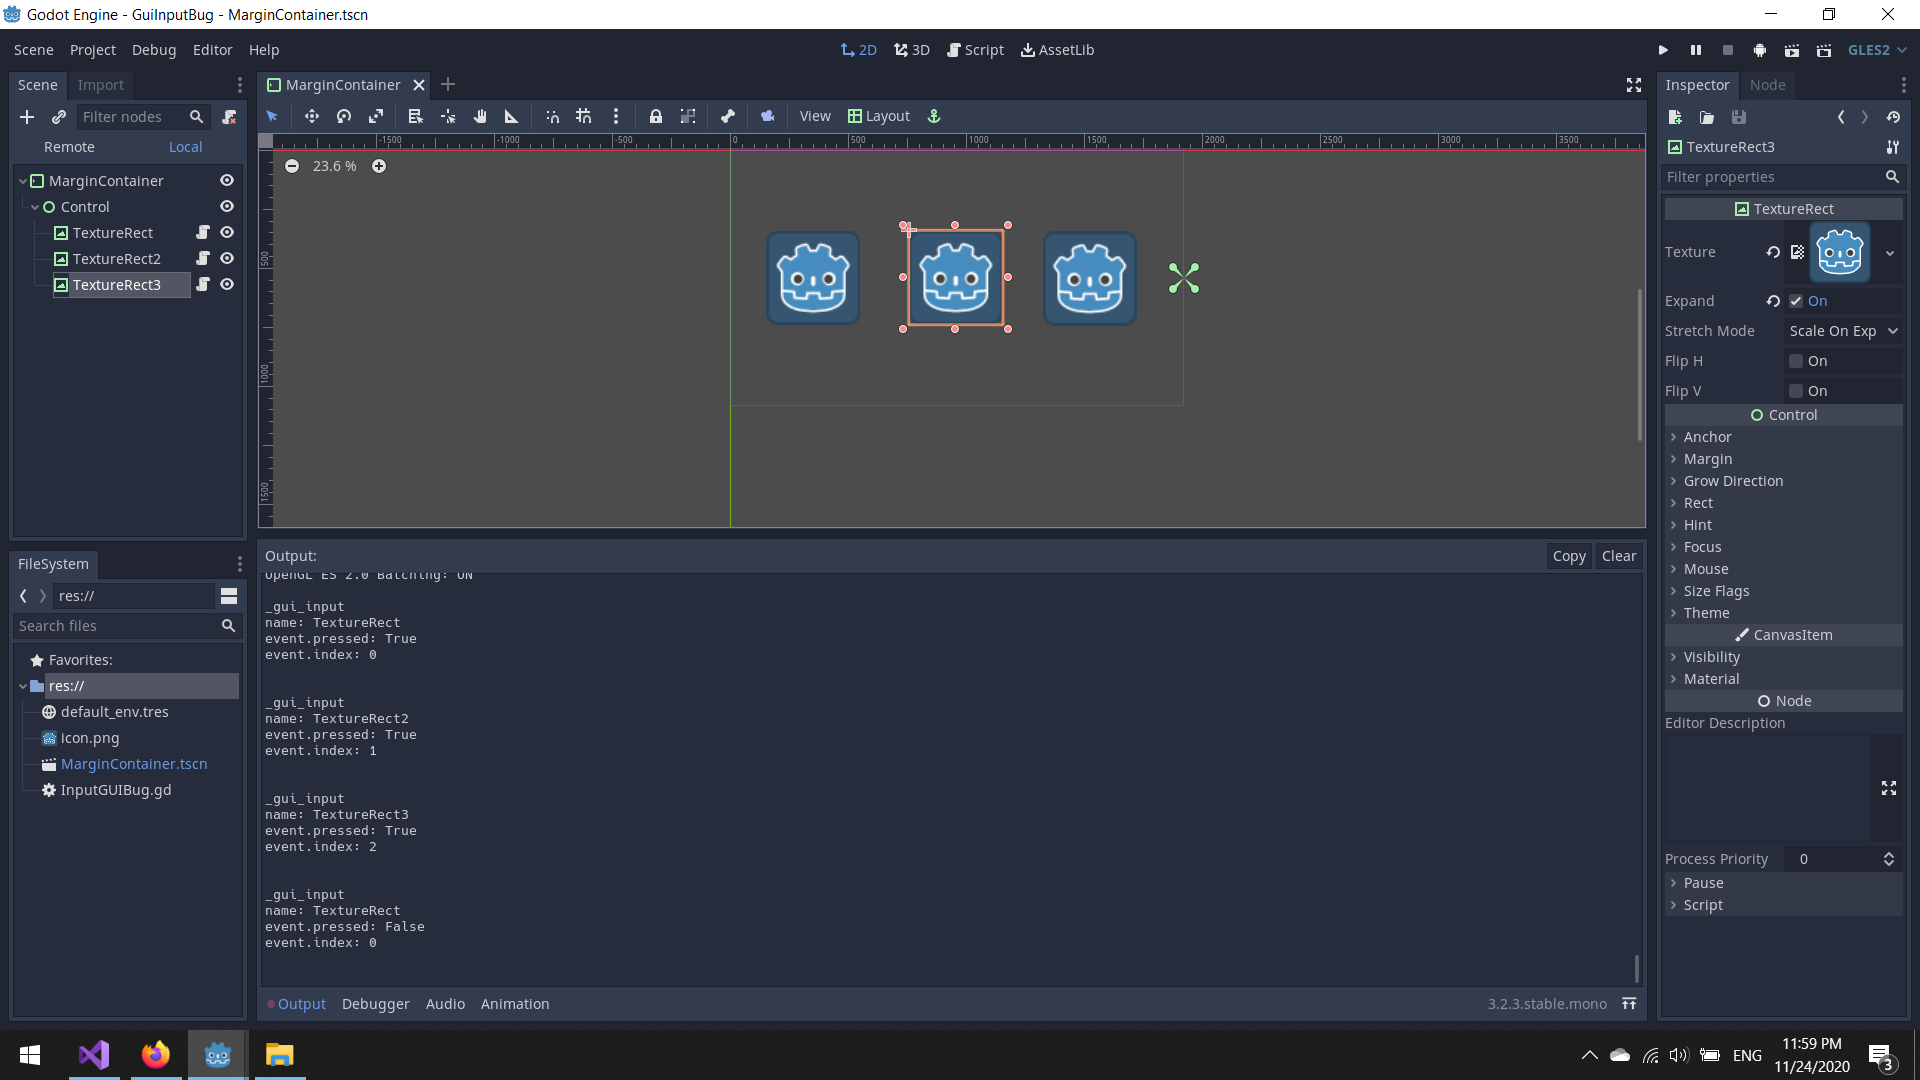Activate the Rotate Mode tool
The width and height of the screenshot is (1920, 1080).
343,116
